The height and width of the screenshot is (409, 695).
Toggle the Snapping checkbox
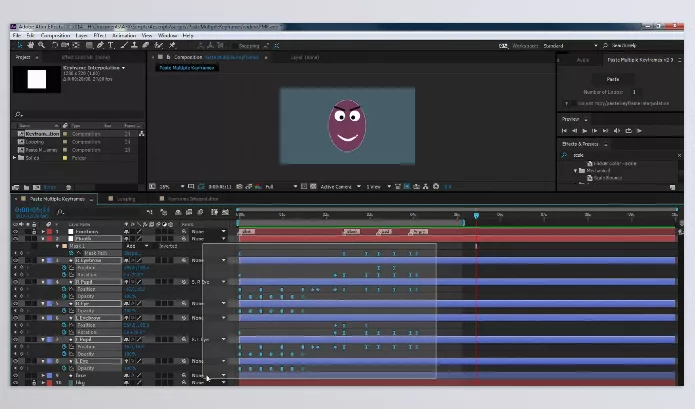234,46
